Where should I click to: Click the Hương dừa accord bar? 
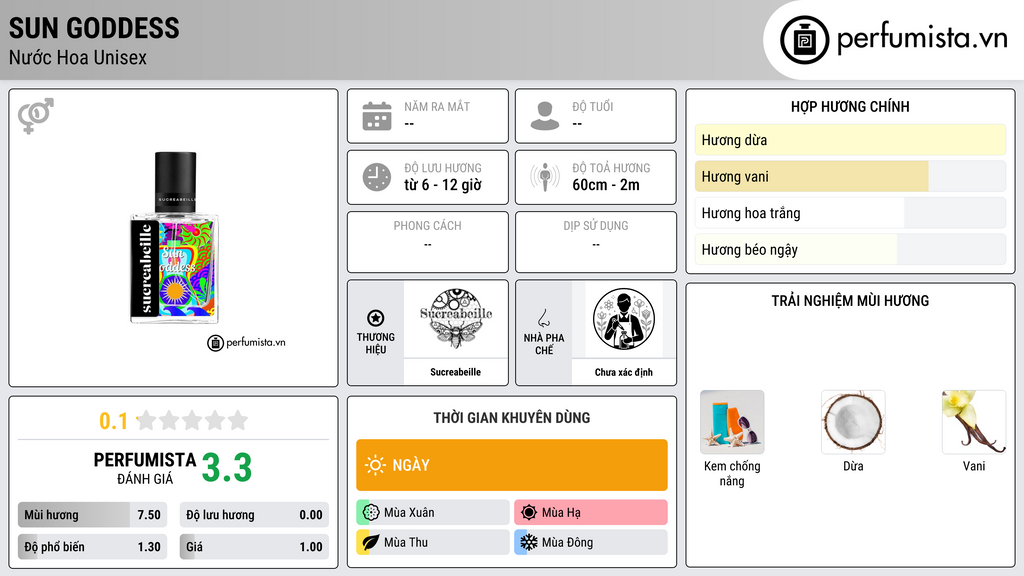(x=850, y=140)
